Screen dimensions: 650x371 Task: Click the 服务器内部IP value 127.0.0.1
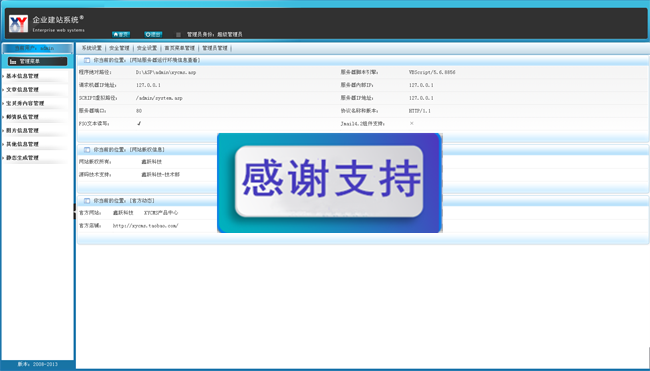point(421,85)
